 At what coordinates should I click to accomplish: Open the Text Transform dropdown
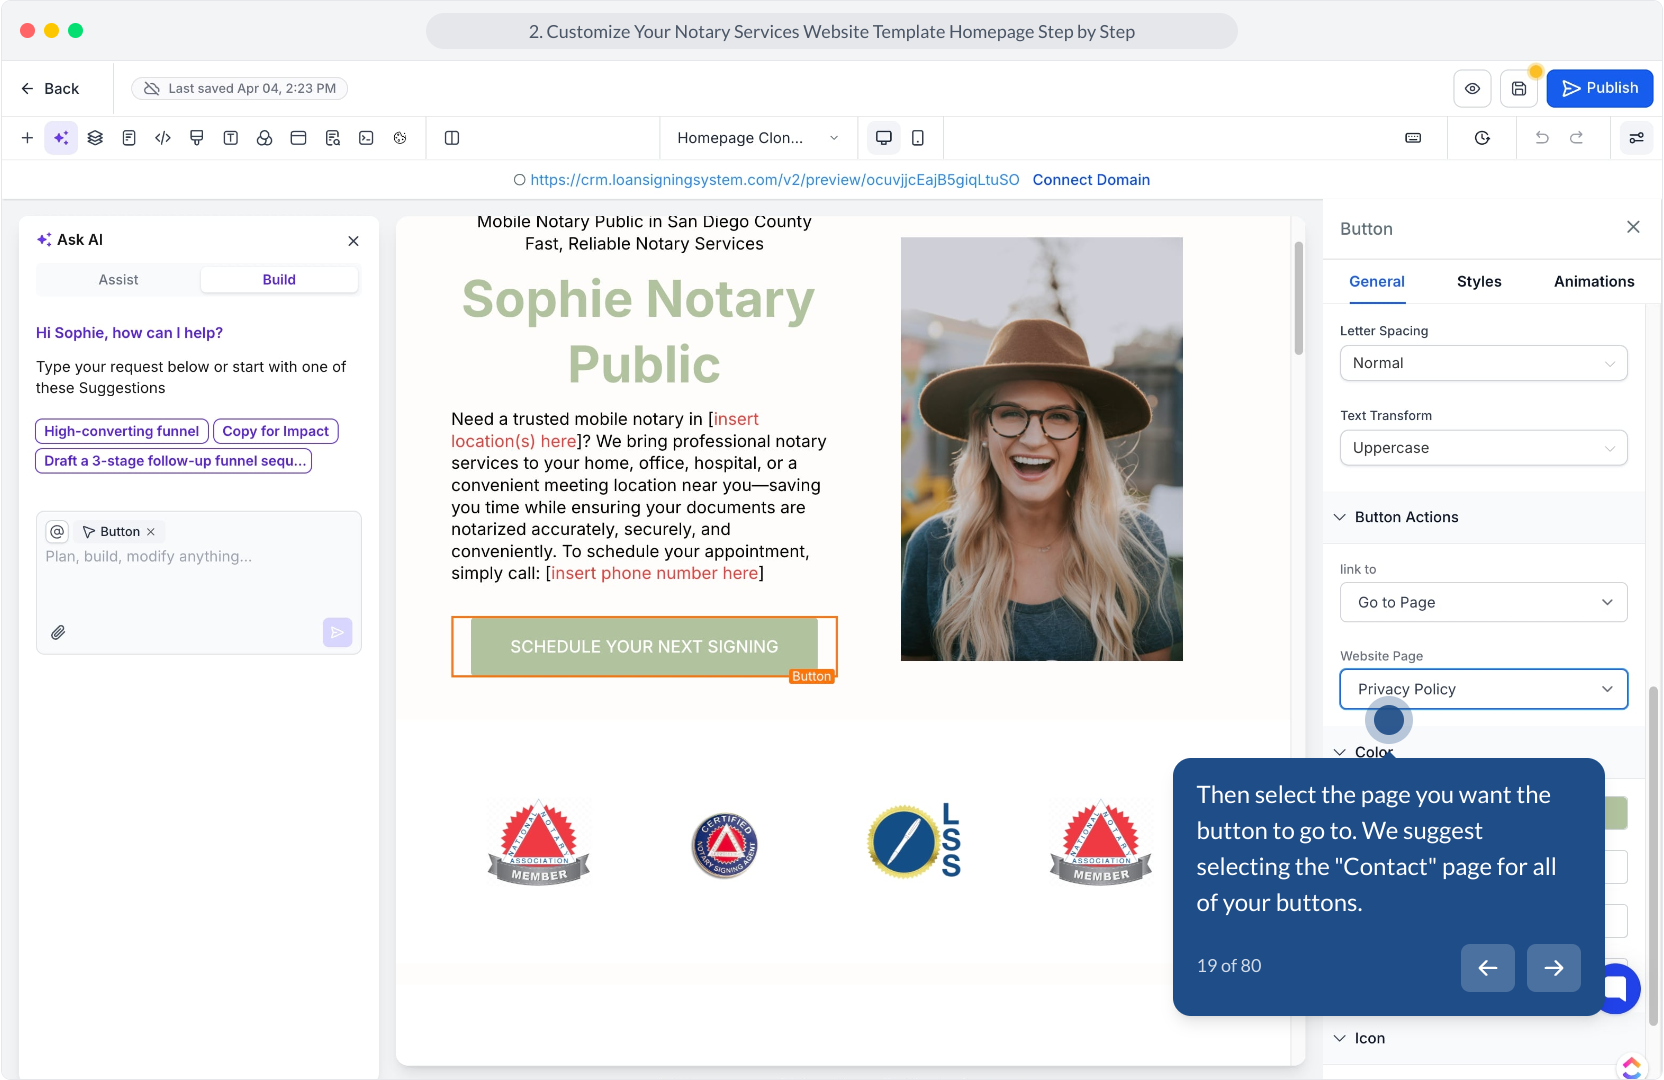1483,448
